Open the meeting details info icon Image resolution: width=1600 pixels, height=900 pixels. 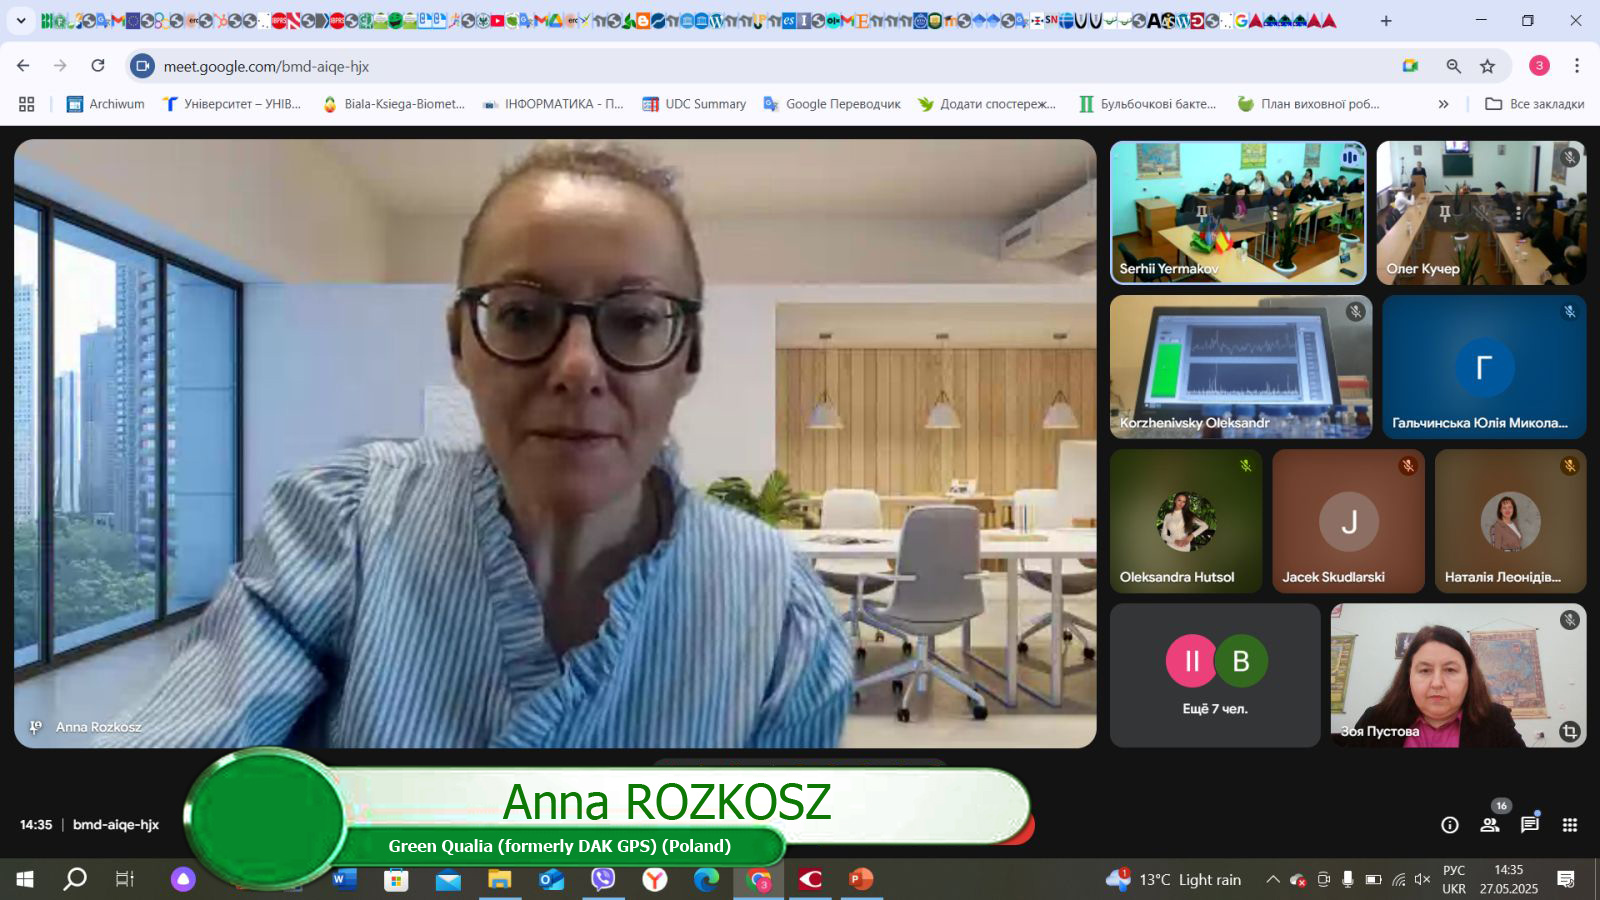point(1449,825)
